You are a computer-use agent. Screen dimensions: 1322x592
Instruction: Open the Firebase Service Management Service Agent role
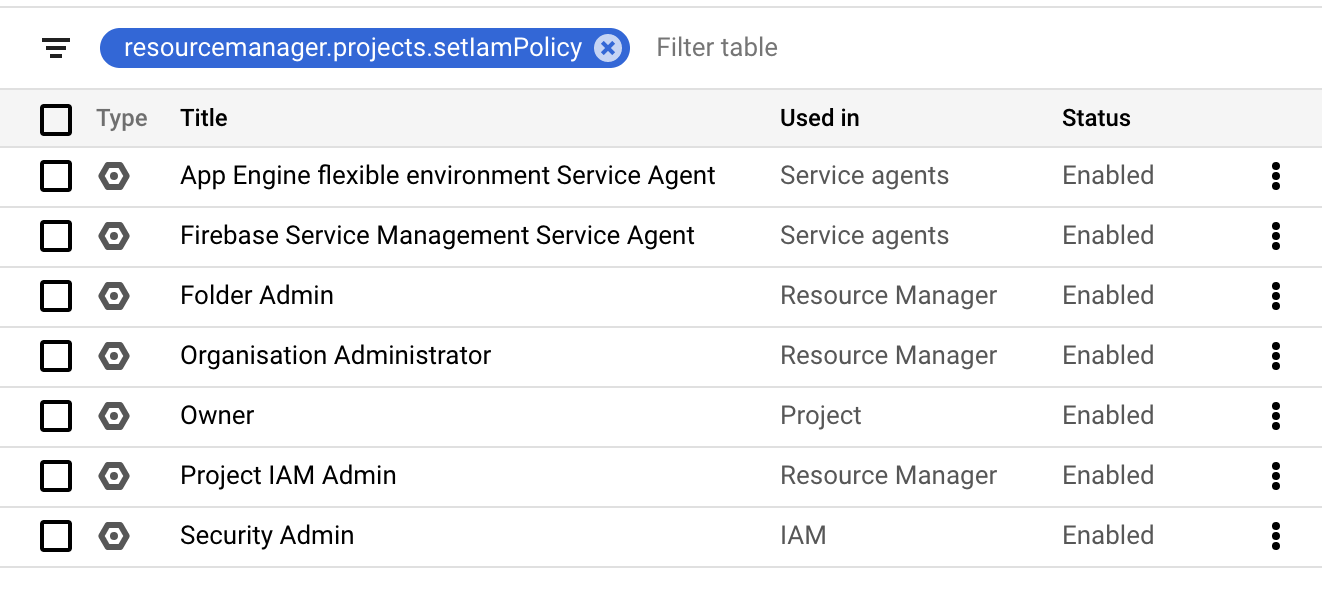(x=437, y=236)
